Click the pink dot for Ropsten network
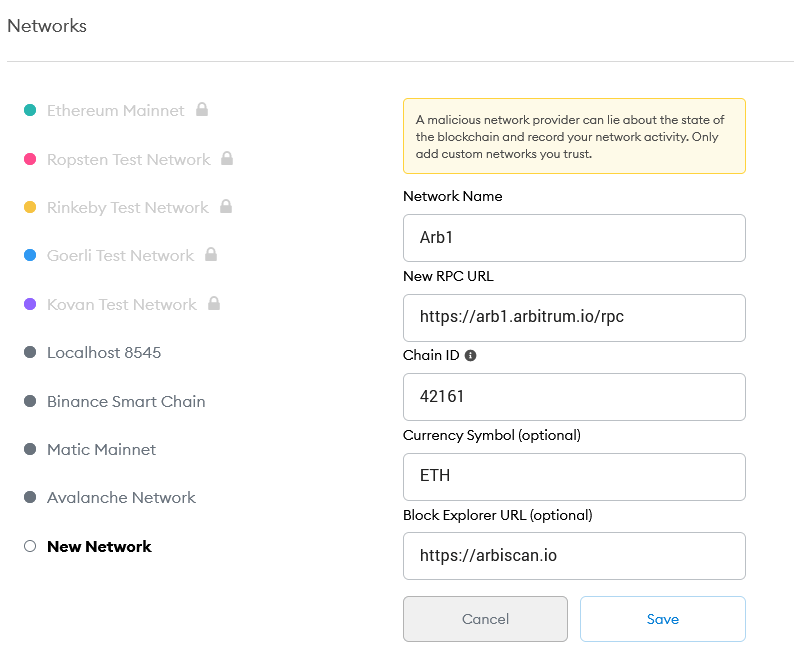The image size is (794, 662). tap(30, 159)
